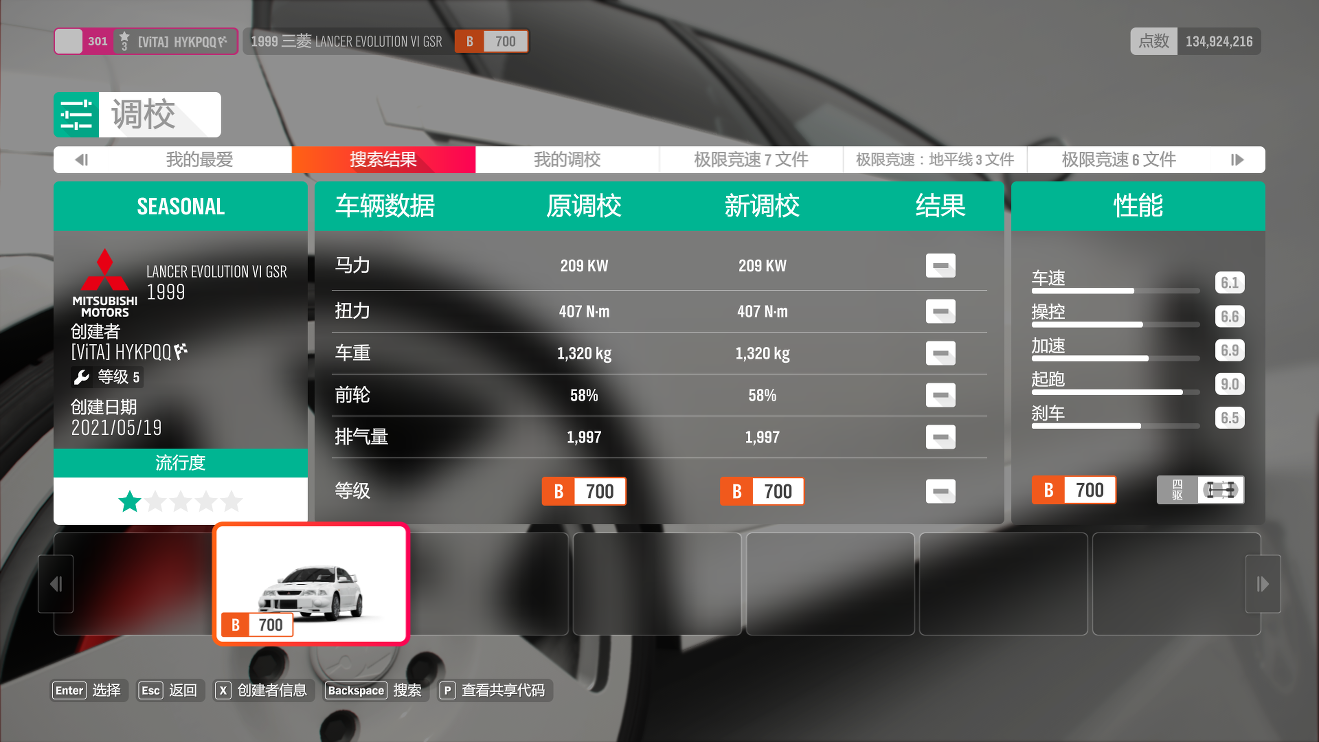Image resolution: width=1319 pixels, height=742 pixels.
Task: Click the 6.9 加速 score value
Action: pyautogui.click(x=1229, y=351)
